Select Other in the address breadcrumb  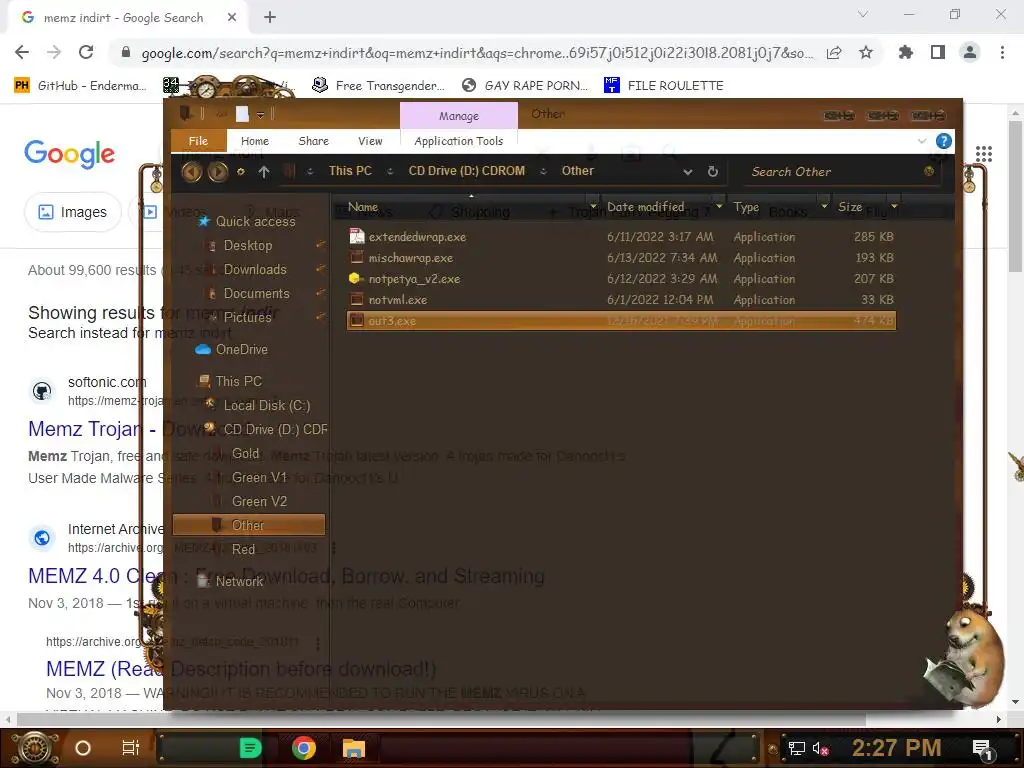pos(577,171)
